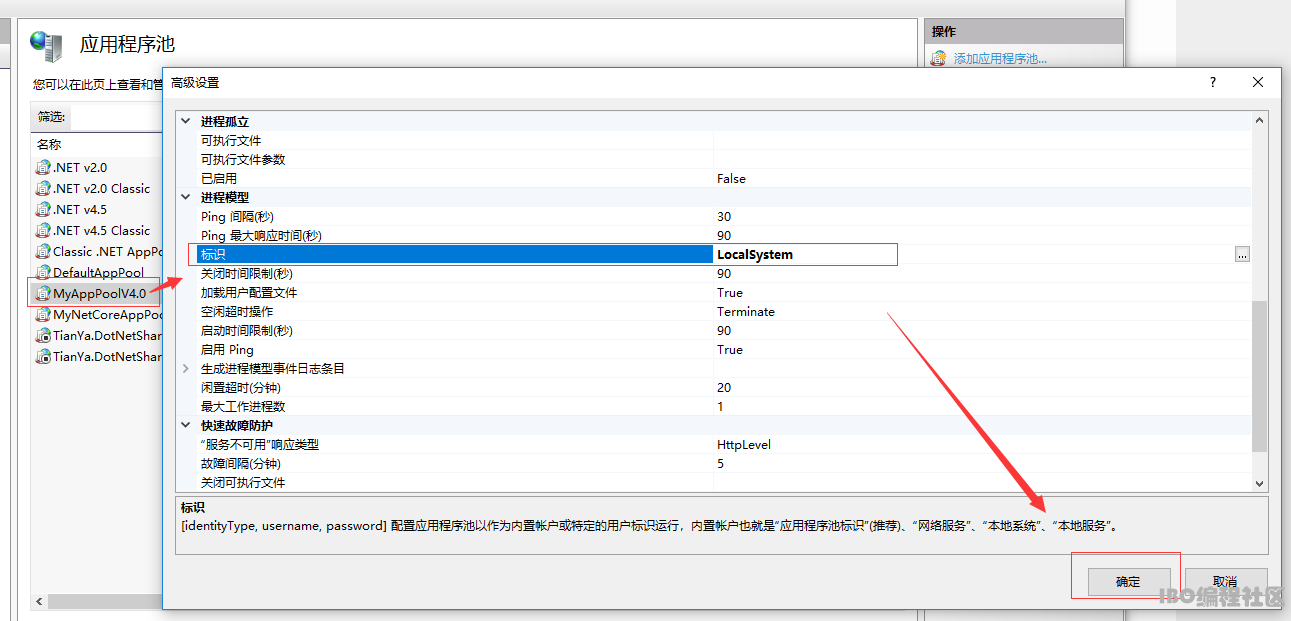
Task: Open the 添加应用程序池 link
Action: pos(999,59)
